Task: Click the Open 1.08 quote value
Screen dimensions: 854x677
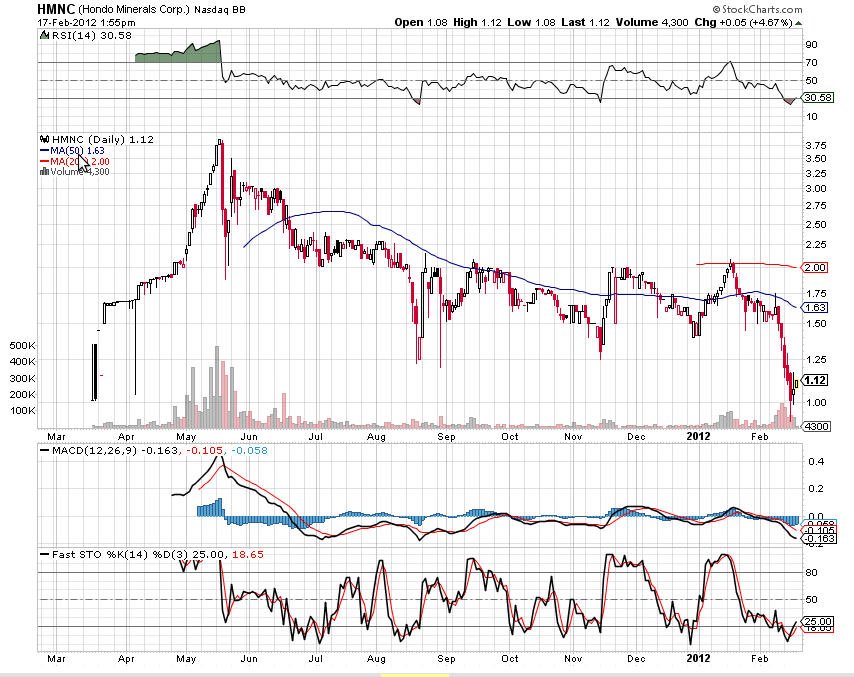Action: point(421,22)
